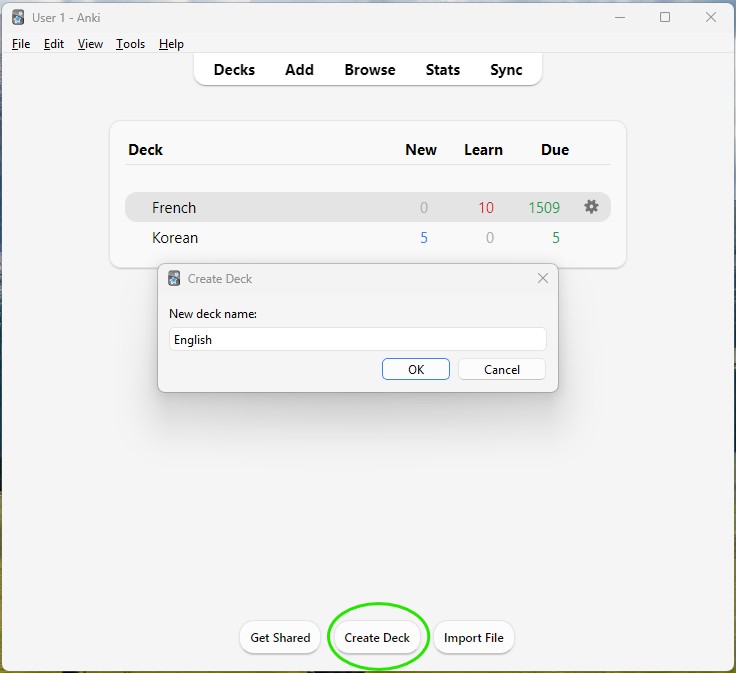The height and width of the screenshot is (673, 736).
Task: Click French due count 1509
Action: pos(544,207)
